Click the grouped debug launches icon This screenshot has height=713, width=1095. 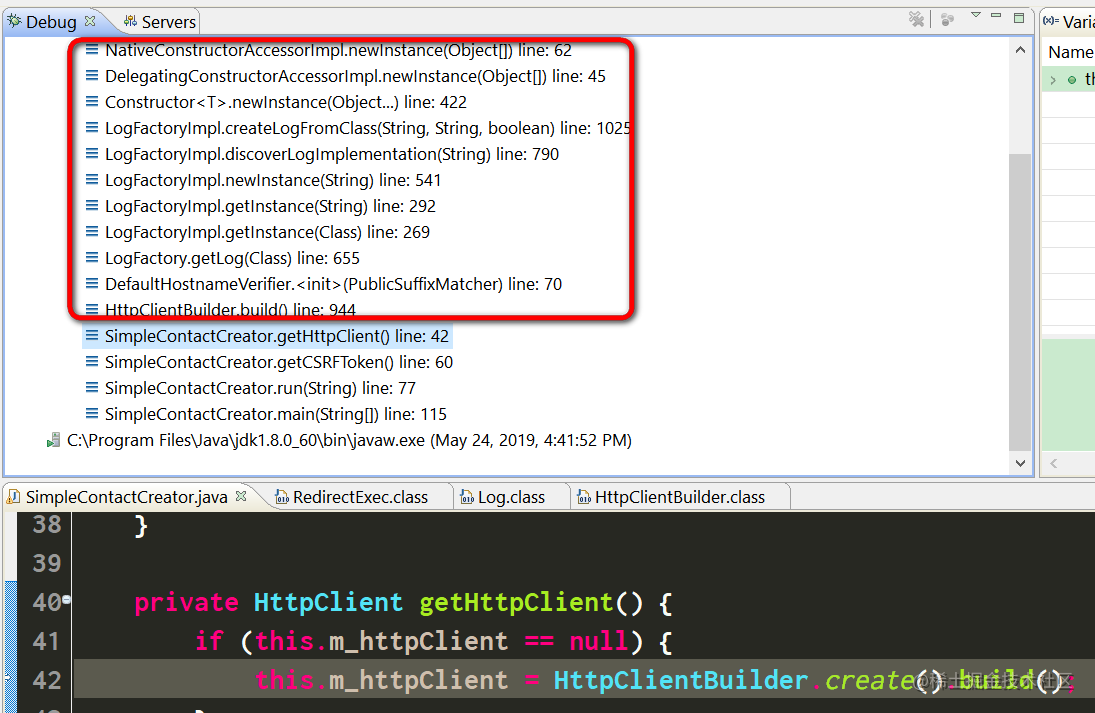(947, 20)
